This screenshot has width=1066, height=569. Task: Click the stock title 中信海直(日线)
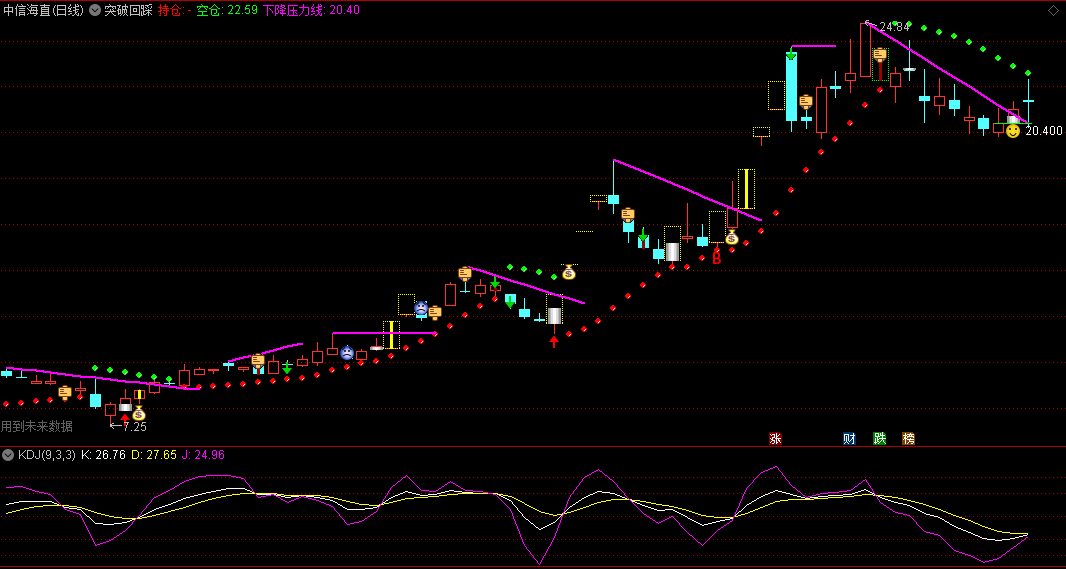[x=44, y=10]
